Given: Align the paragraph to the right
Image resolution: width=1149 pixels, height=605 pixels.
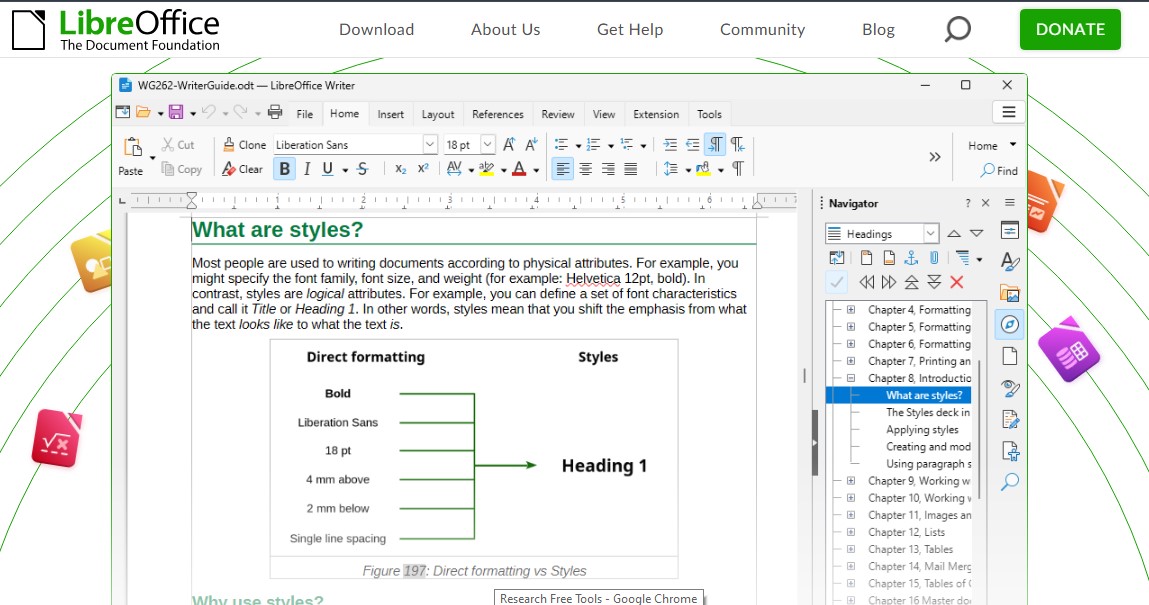Looking at the screenshot, I should (x=608, y=169).
